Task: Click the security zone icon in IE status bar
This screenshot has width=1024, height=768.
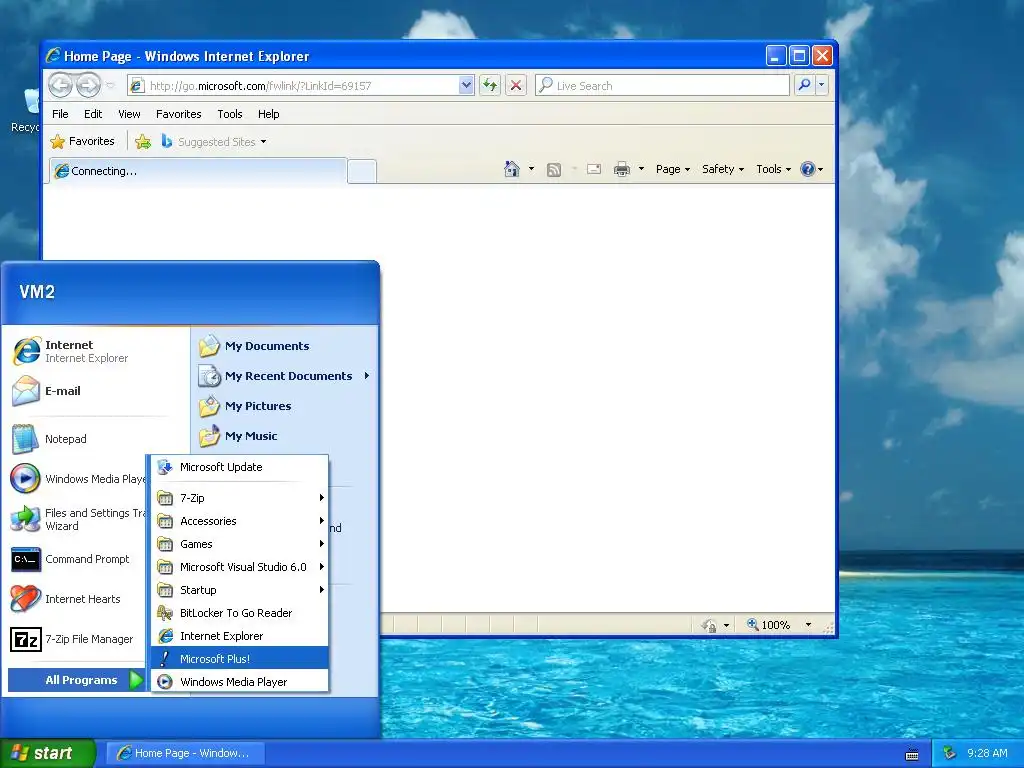Action: tap(709, 625)
